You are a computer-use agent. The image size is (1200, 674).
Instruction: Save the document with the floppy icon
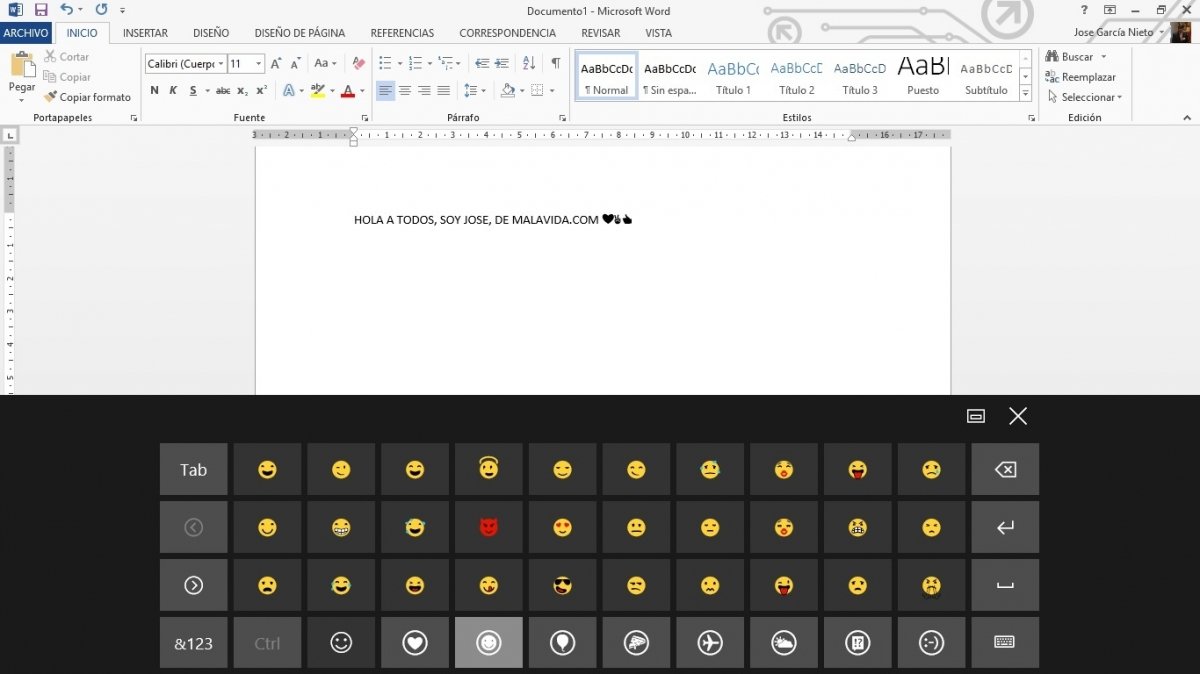click(x=41, y=10)
